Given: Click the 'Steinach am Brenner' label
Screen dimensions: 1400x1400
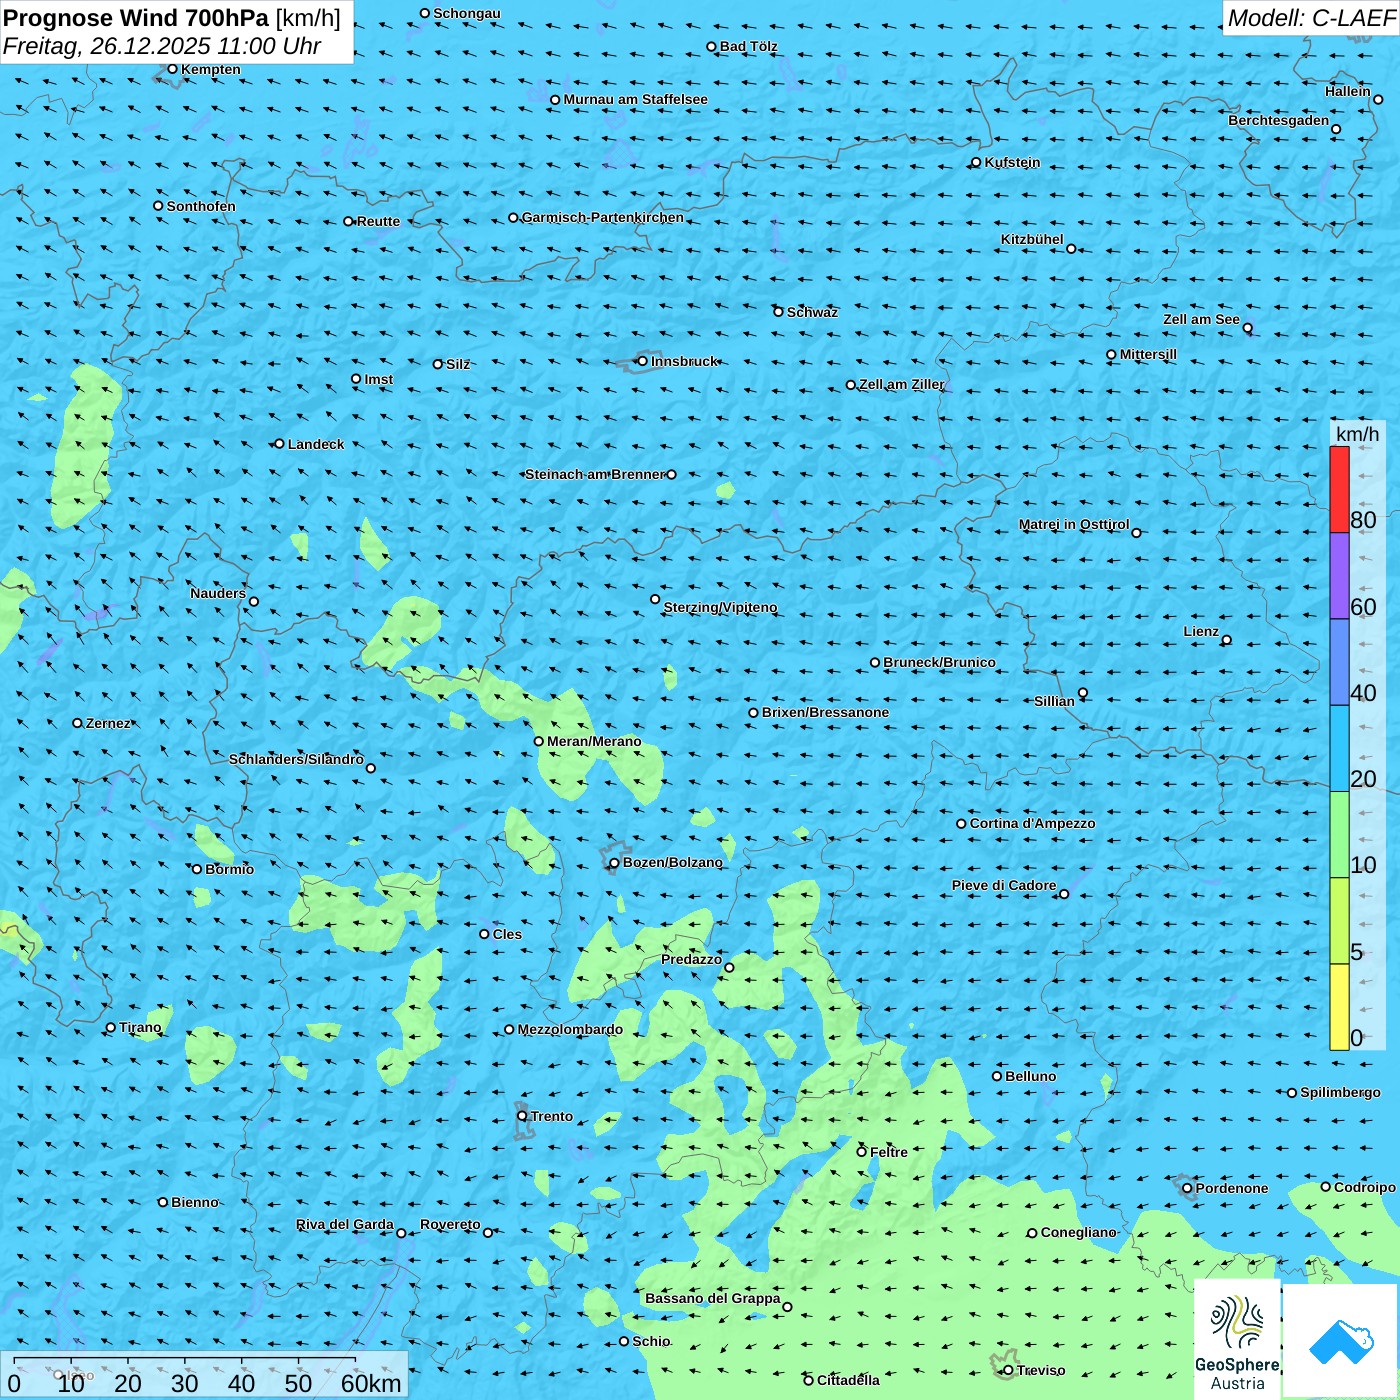Looking at the screenshot, I should tap(595, 474).
